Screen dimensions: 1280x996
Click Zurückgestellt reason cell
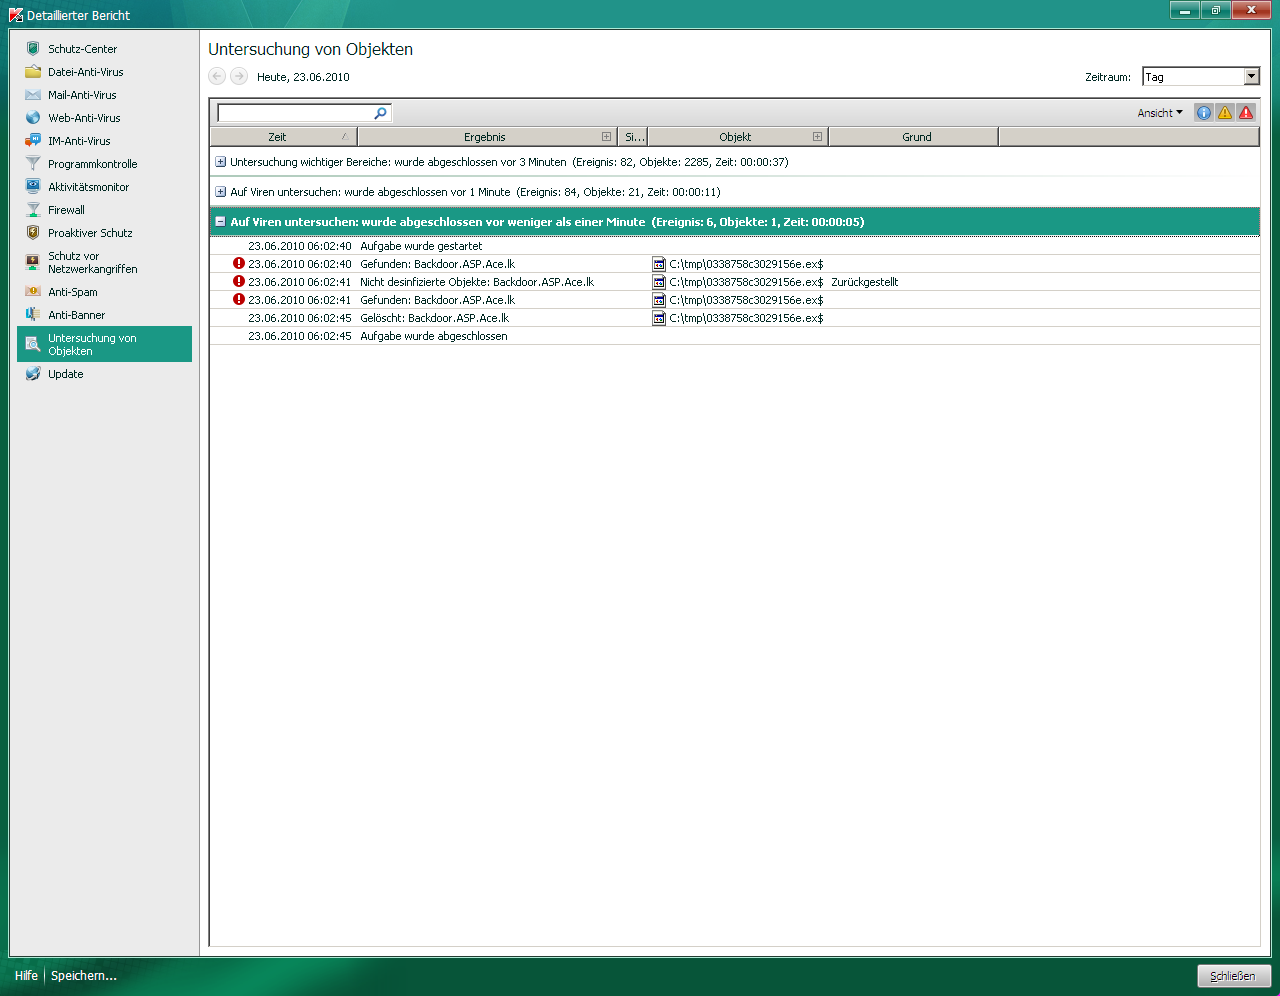coord(865,282)
